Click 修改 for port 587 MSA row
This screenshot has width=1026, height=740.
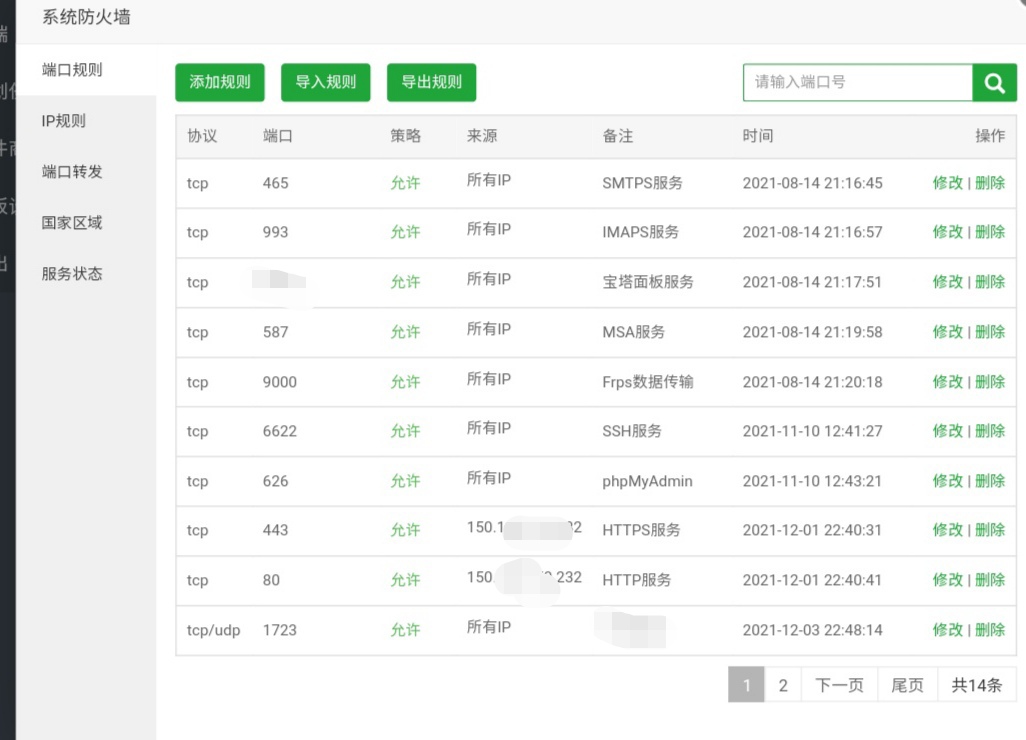[x=947, y=332]
